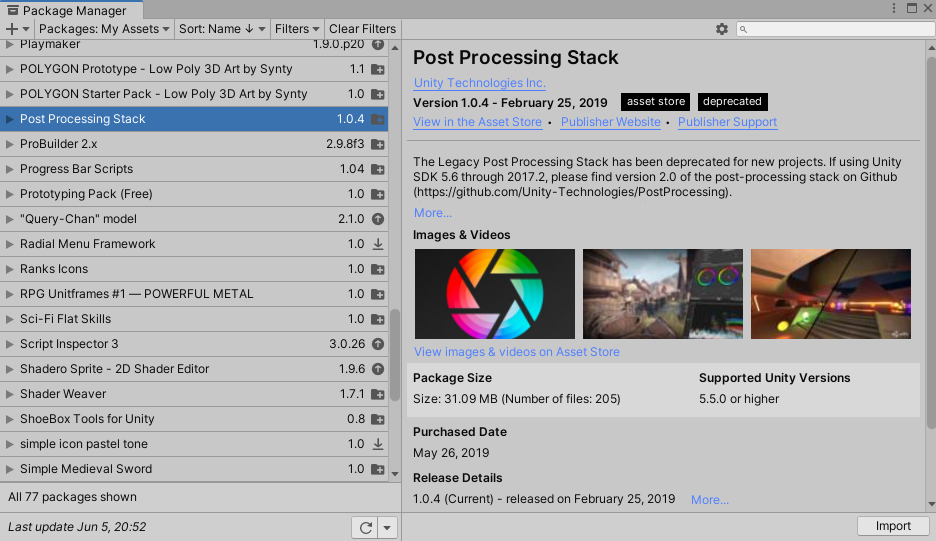The width and height of the screenshot is (936, 541).
Task: Click import icon for ProBuilder 2.x
Action: coord(378,145)
